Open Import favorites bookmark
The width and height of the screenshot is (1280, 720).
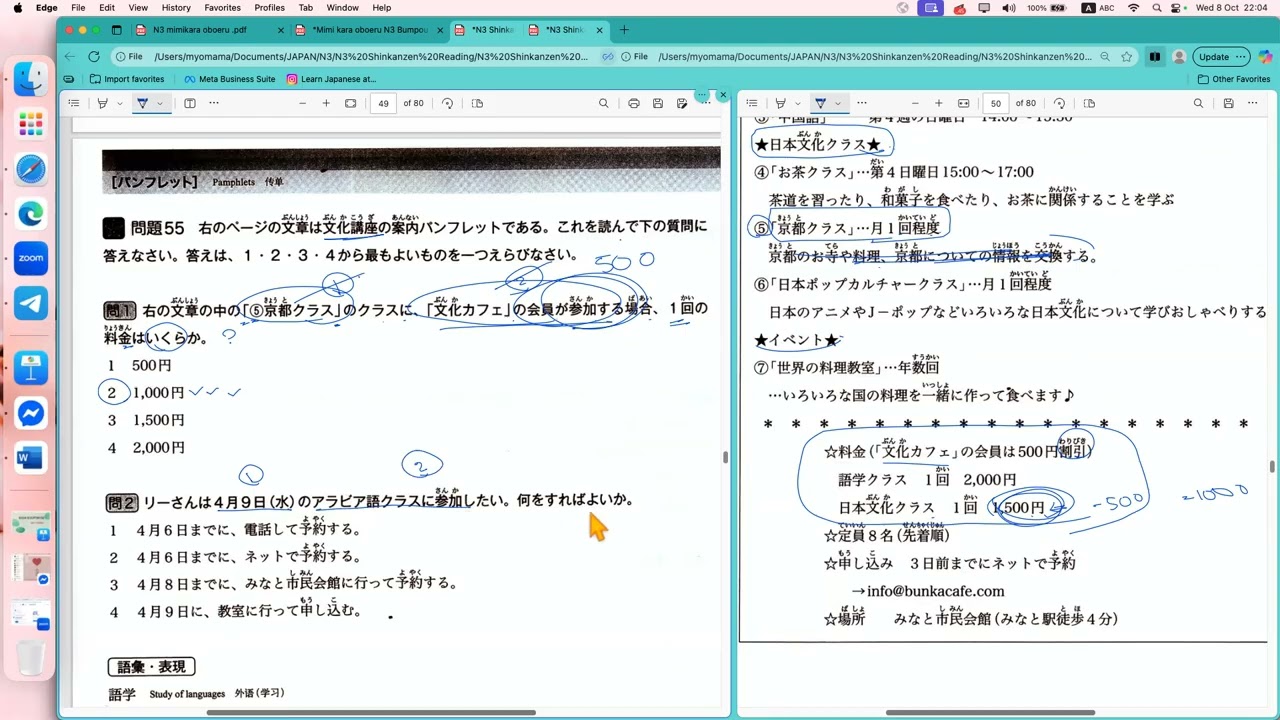click(127, 79)
